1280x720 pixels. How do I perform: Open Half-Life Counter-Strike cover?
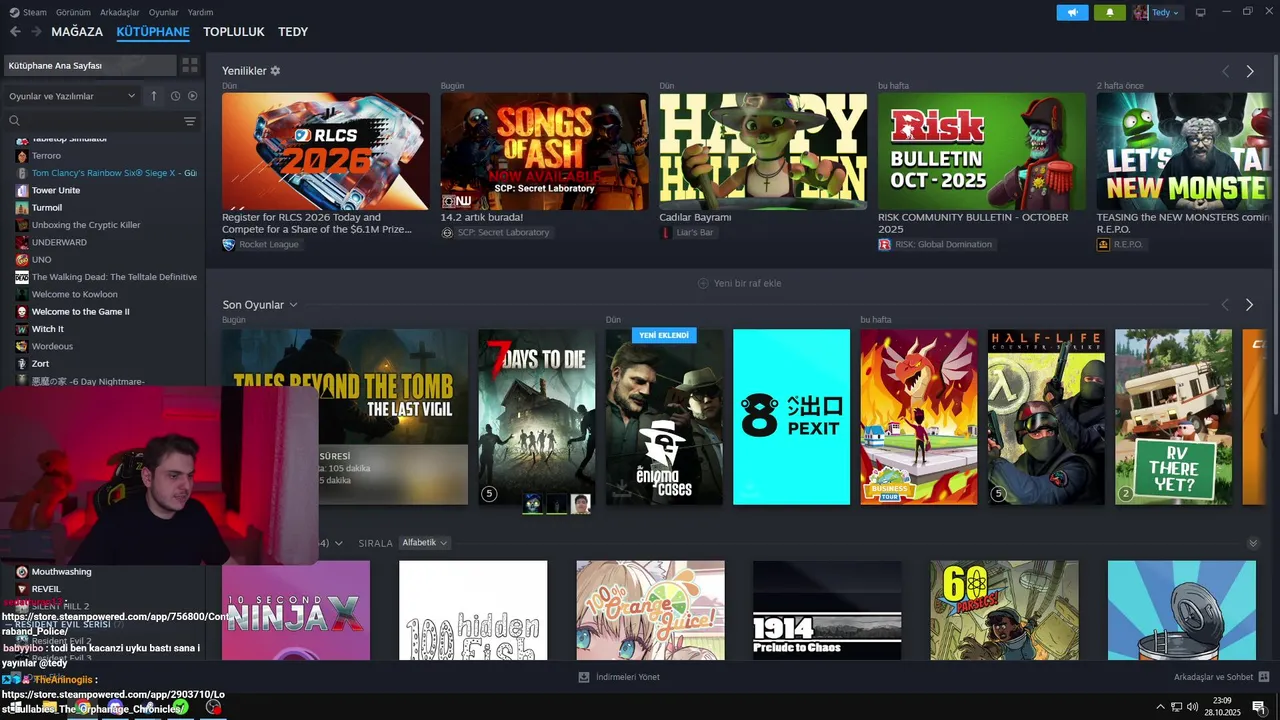[1046, 417]
